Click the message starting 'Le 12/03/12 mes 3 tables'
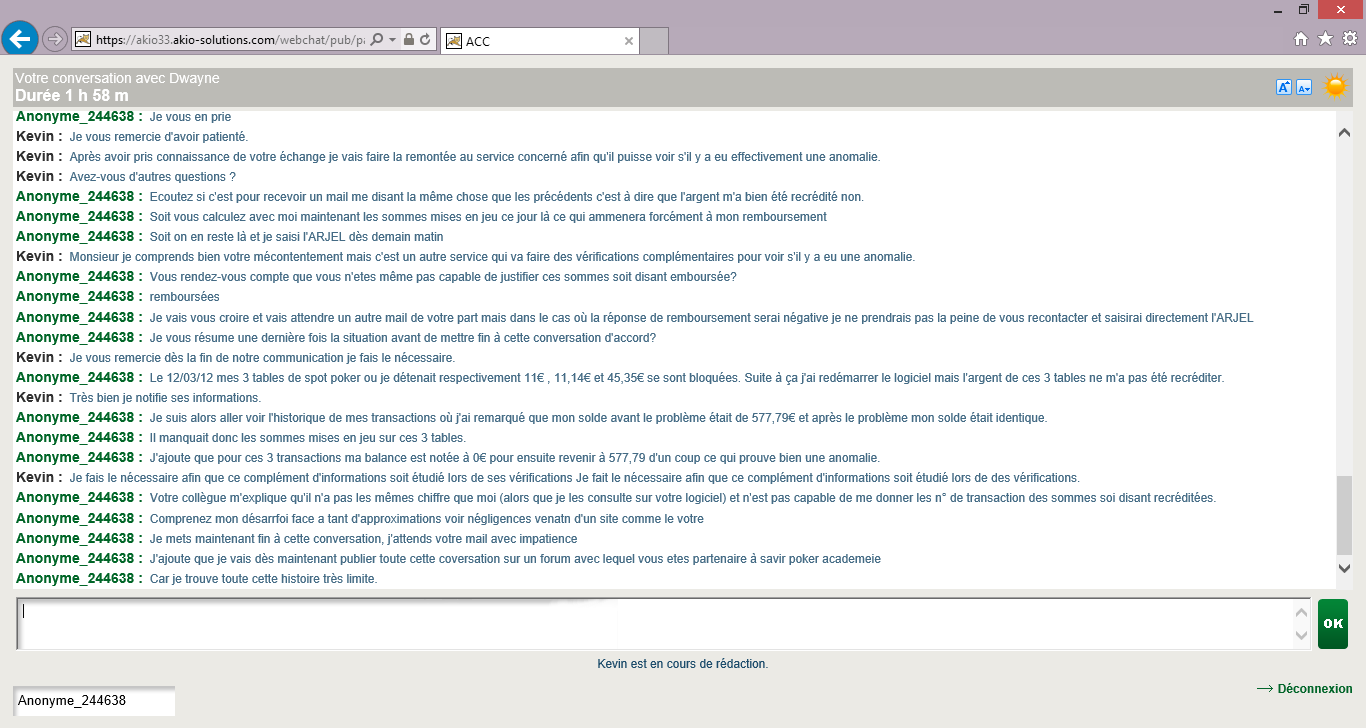The height and width of the screenshot is (728, 1366). 686,378
